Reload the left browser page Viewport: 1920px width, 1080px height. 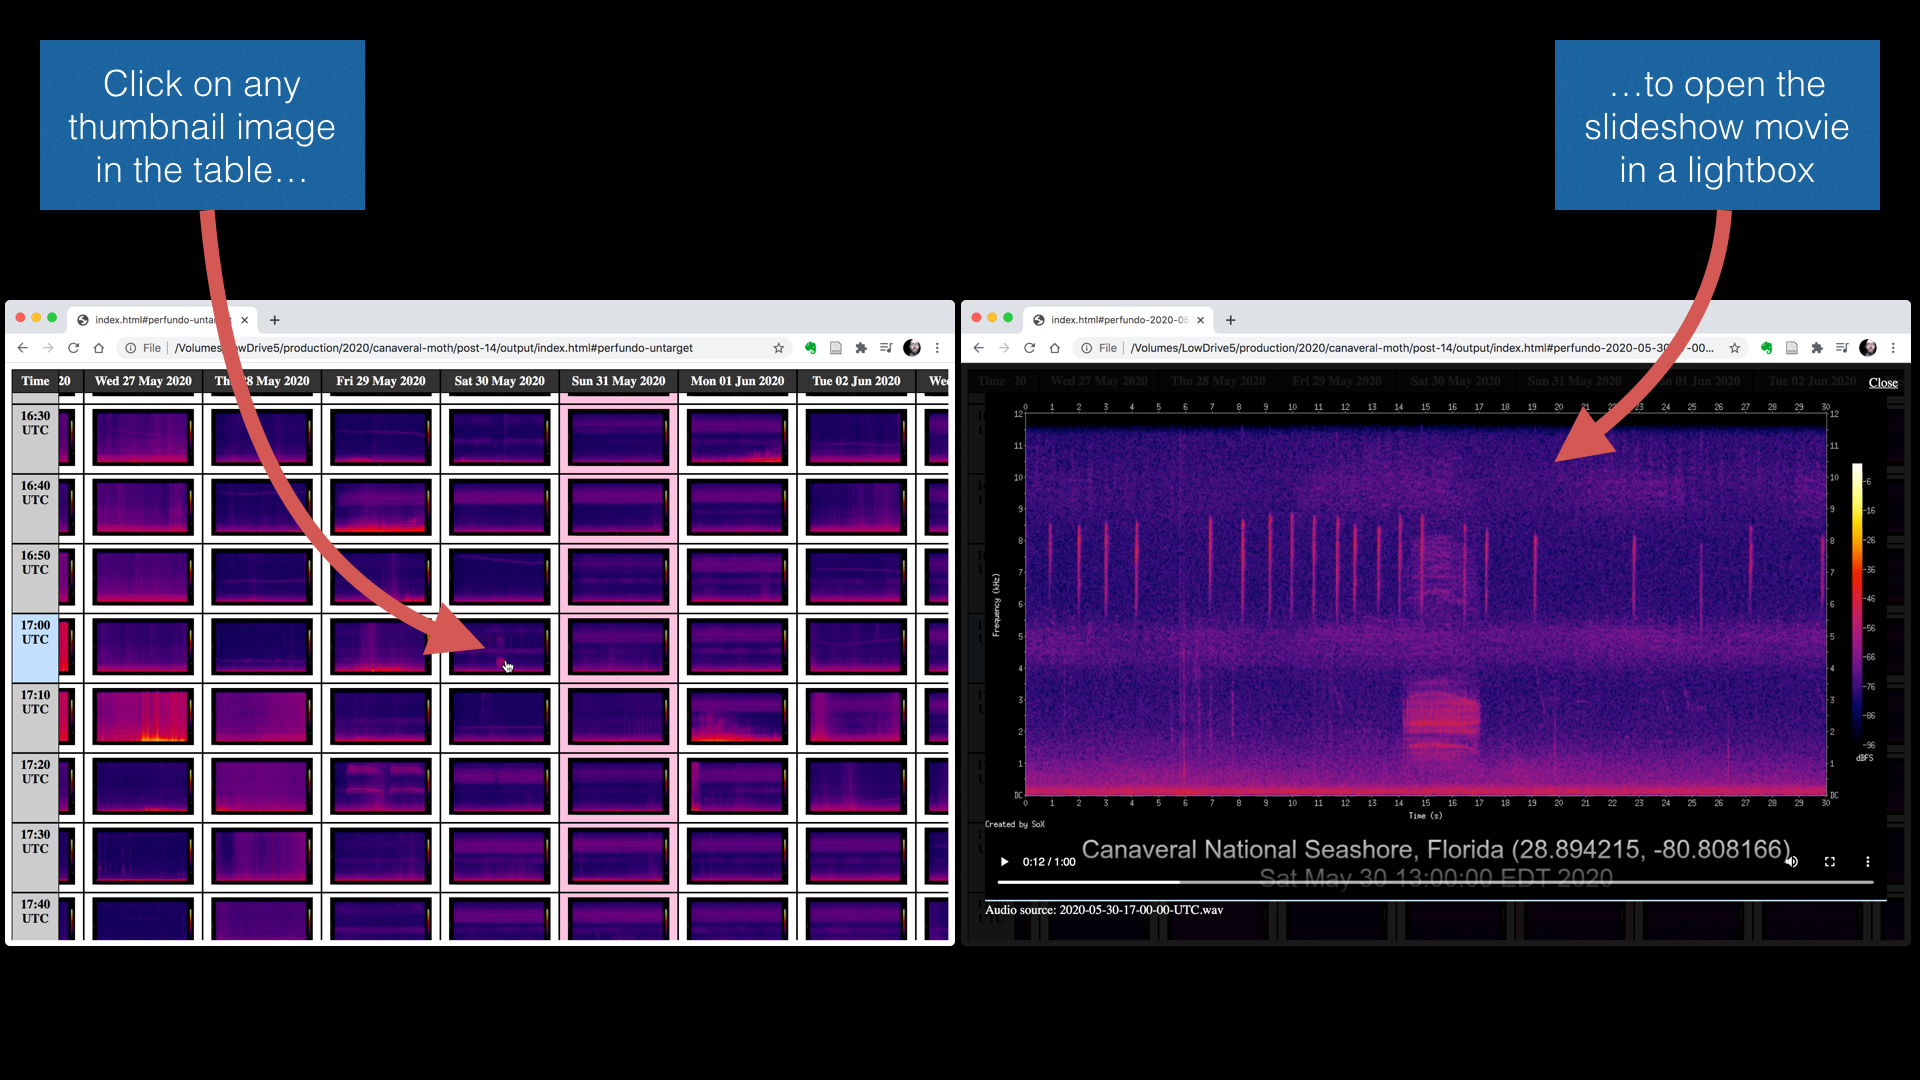73,348
